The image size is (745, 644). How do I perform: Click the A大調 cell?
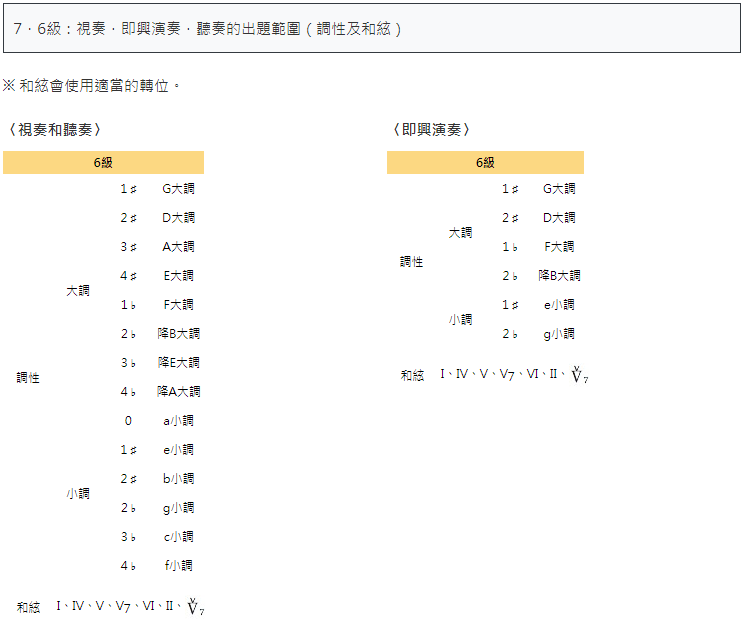tap(178, 247)
